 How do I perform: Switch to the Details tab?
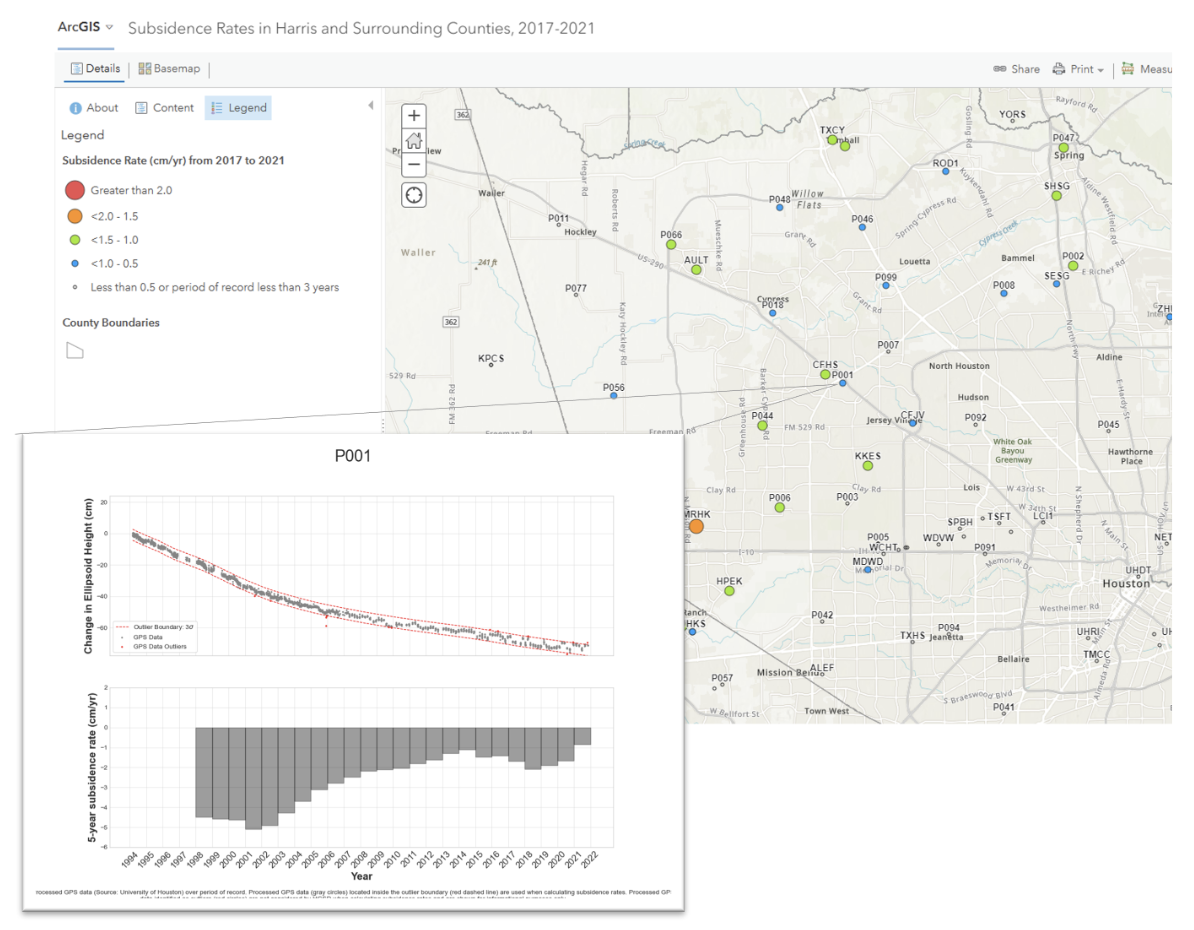(95, 69)
